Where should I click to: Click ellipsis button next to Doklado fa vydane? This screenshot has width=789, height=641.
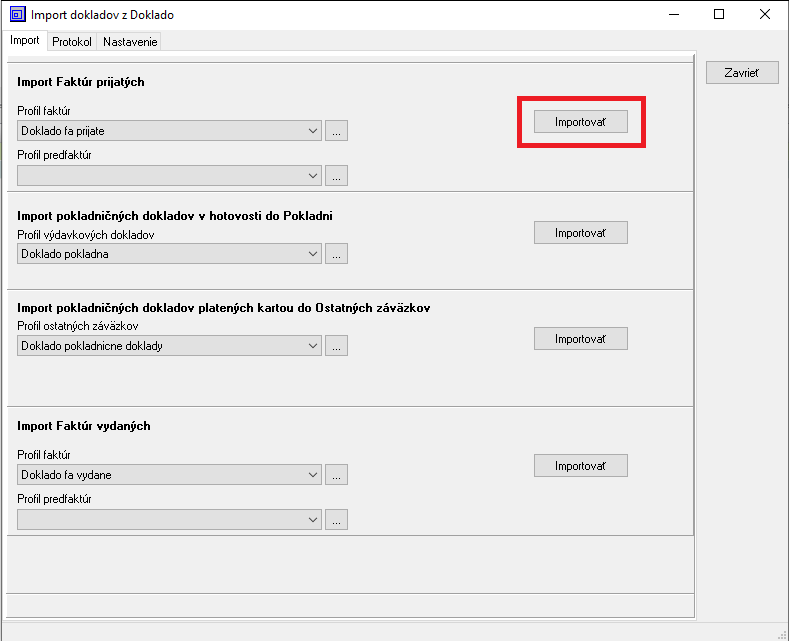click(336, 474)
